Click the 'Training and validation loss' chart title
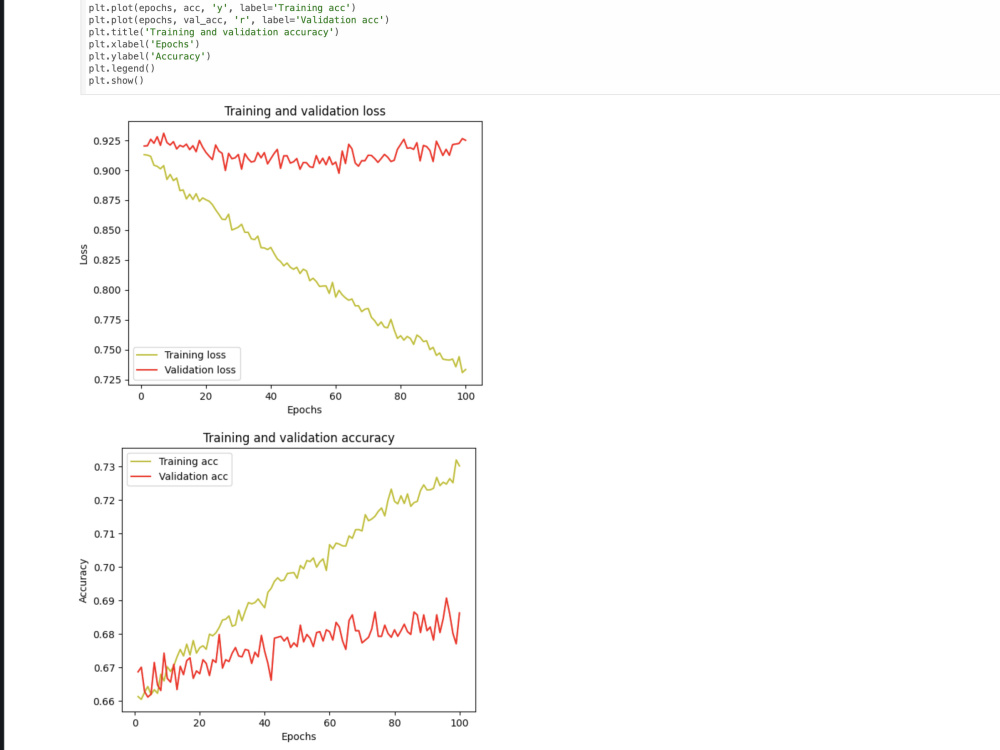 [305, 111]
